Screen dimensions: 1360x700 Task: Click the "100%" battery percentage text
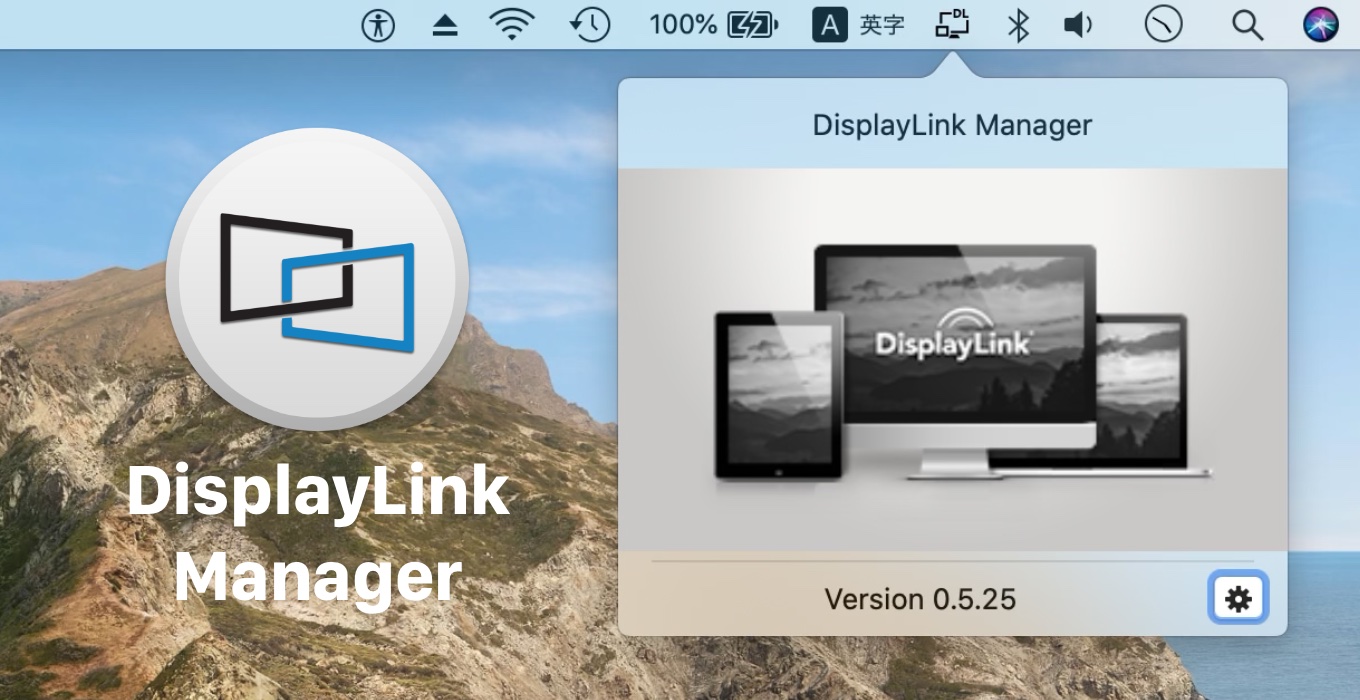pos(683,25)
